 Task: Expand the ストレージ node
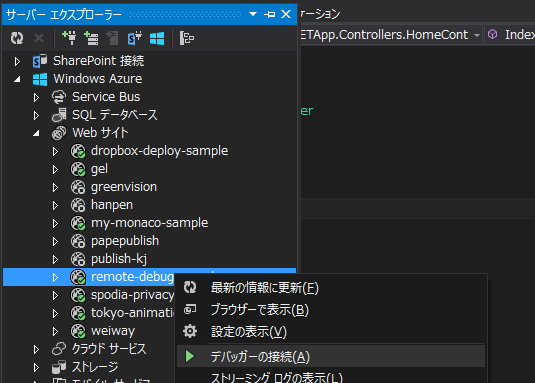(36, 368)
